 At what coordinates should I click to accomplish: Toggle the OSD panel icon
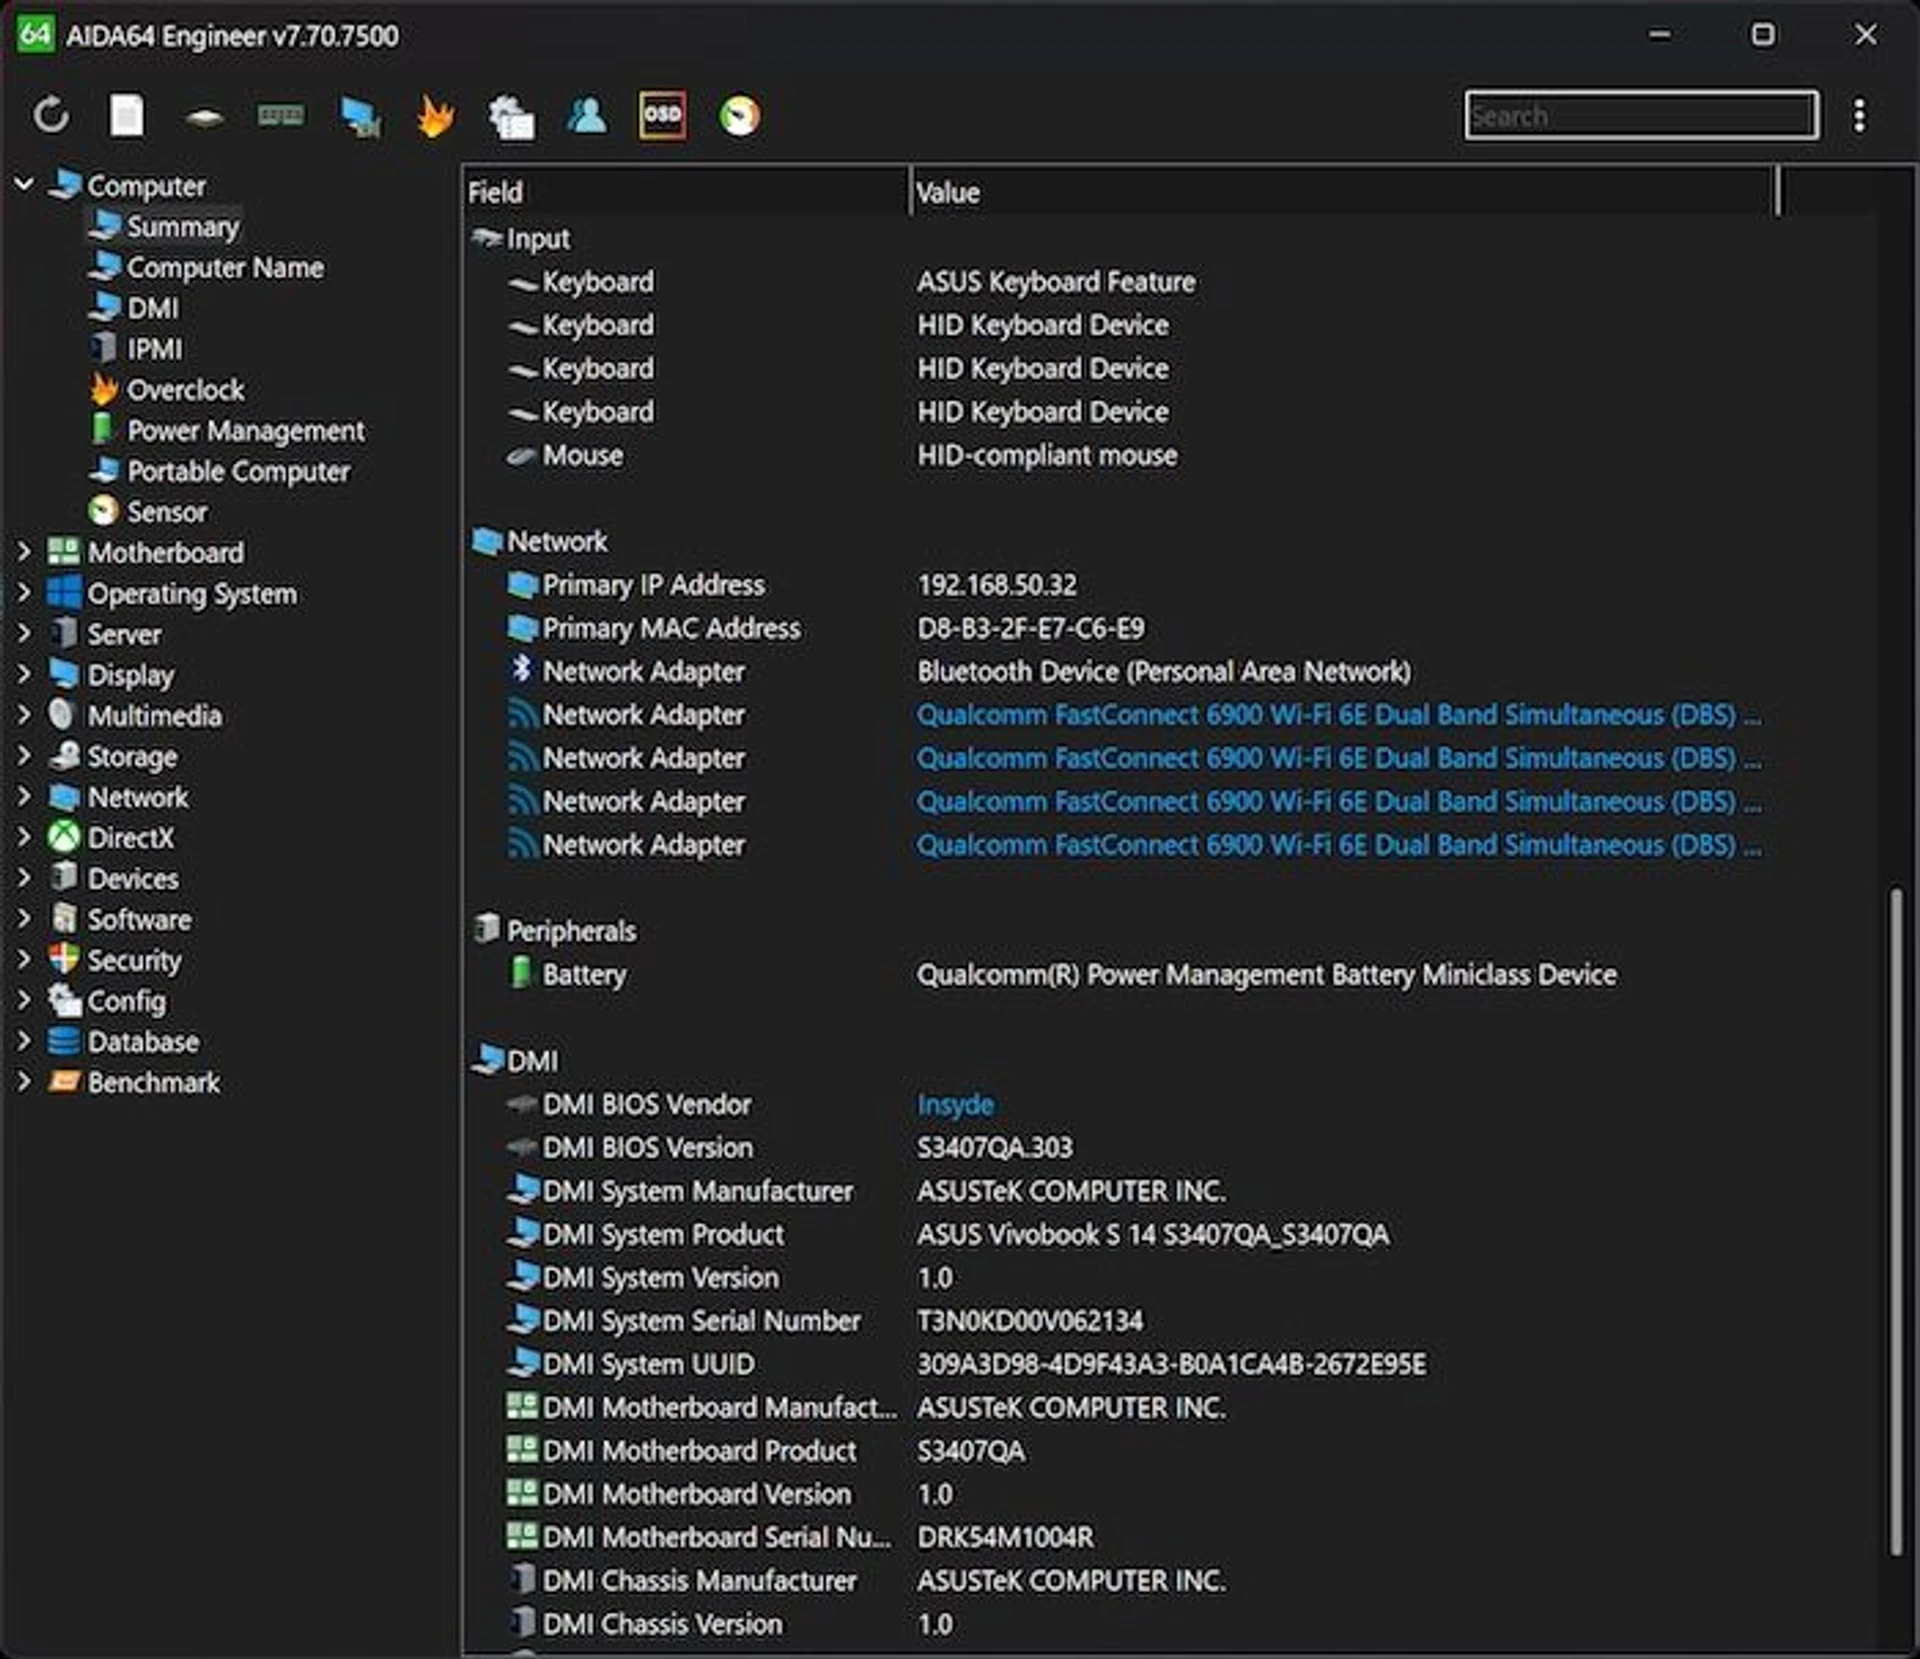[662, 115]
